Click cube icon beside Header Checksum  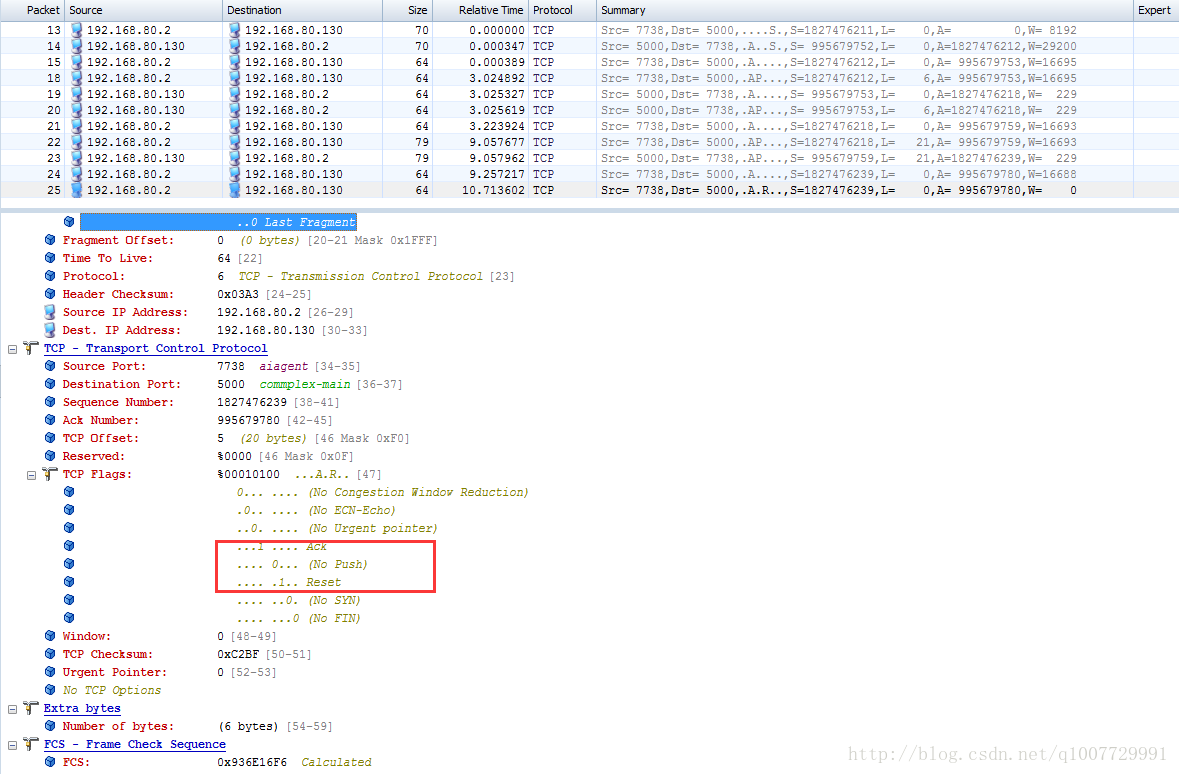point(50,294)
